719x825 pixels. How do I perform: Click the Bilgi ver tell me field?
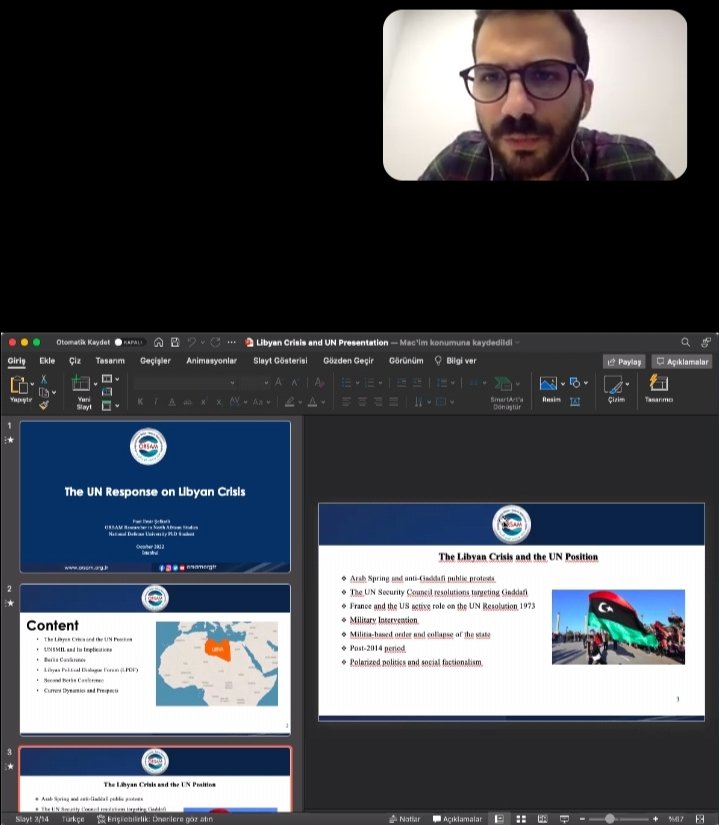[x=455, y=361]
